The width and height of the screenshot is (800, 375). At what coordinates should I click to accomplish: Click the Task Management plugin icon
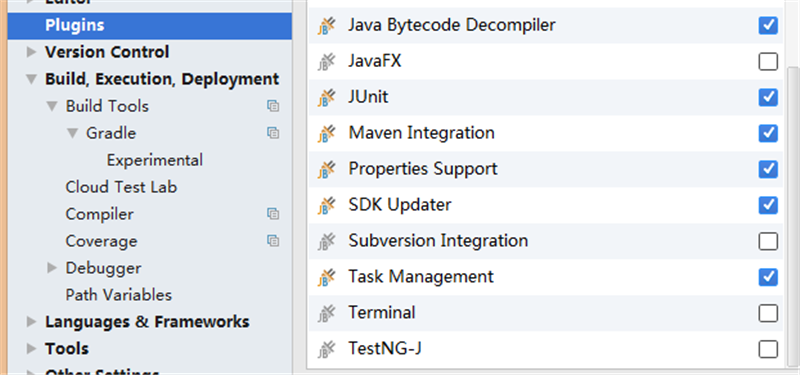click(326, 277)
